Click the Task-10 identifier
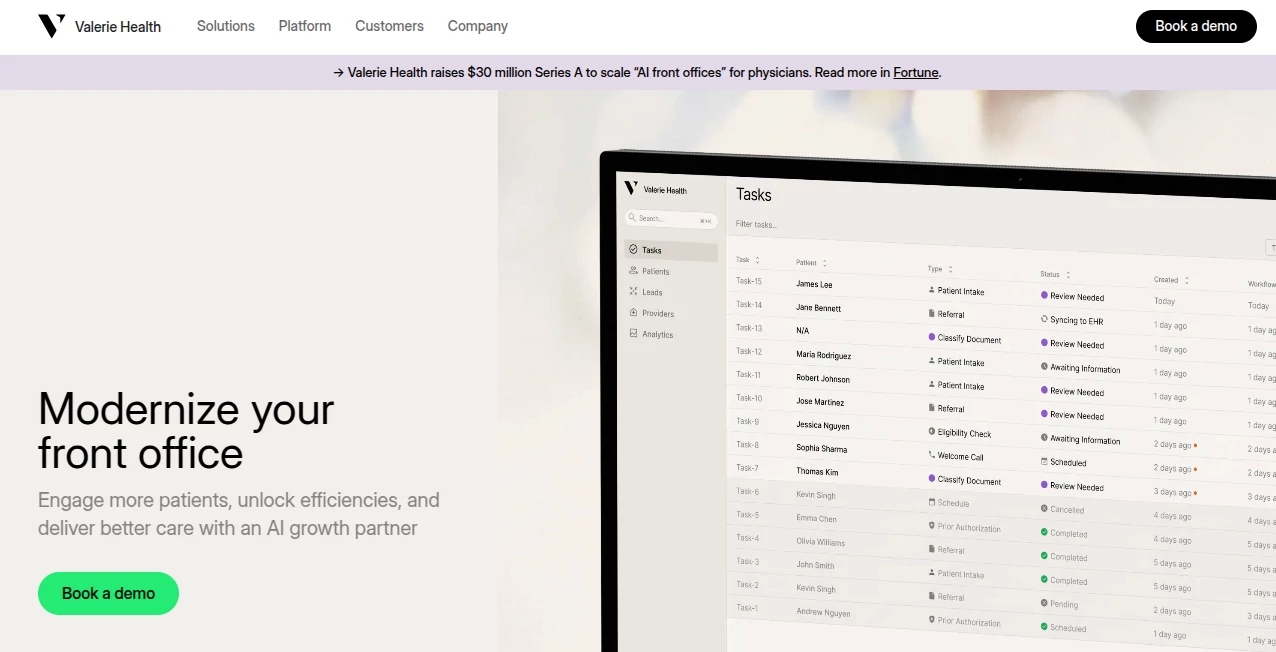Image resolution: width=1276 pixels, height=652 pixels. pos(749,398)
